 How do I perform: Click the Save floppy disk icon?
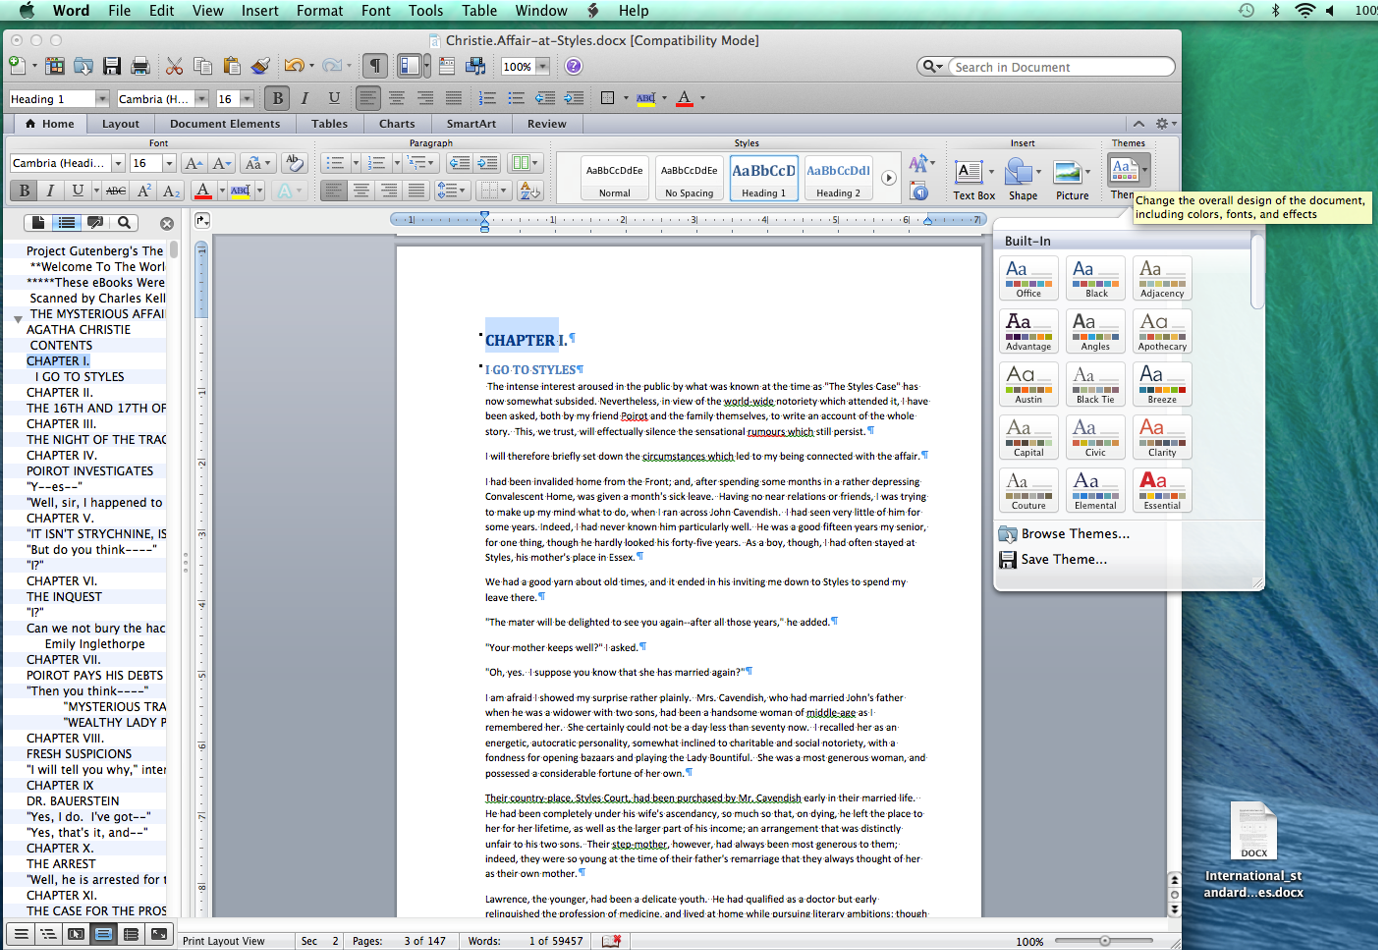(x=112, y=67)
